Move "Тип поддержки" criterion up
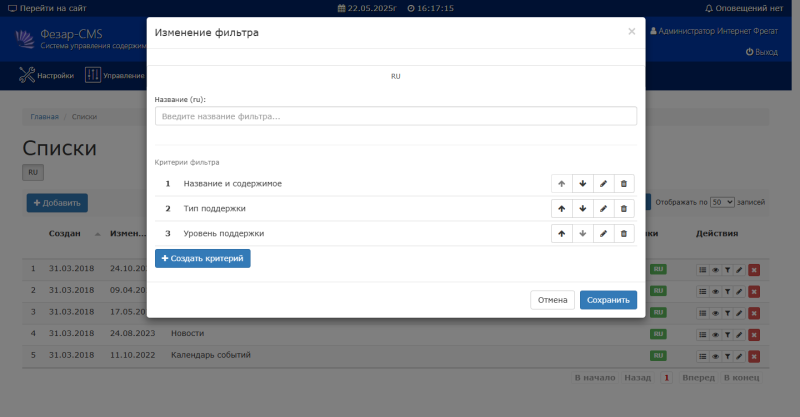The height and width of the screenshot is (417, 800). [x=561, y=208]
